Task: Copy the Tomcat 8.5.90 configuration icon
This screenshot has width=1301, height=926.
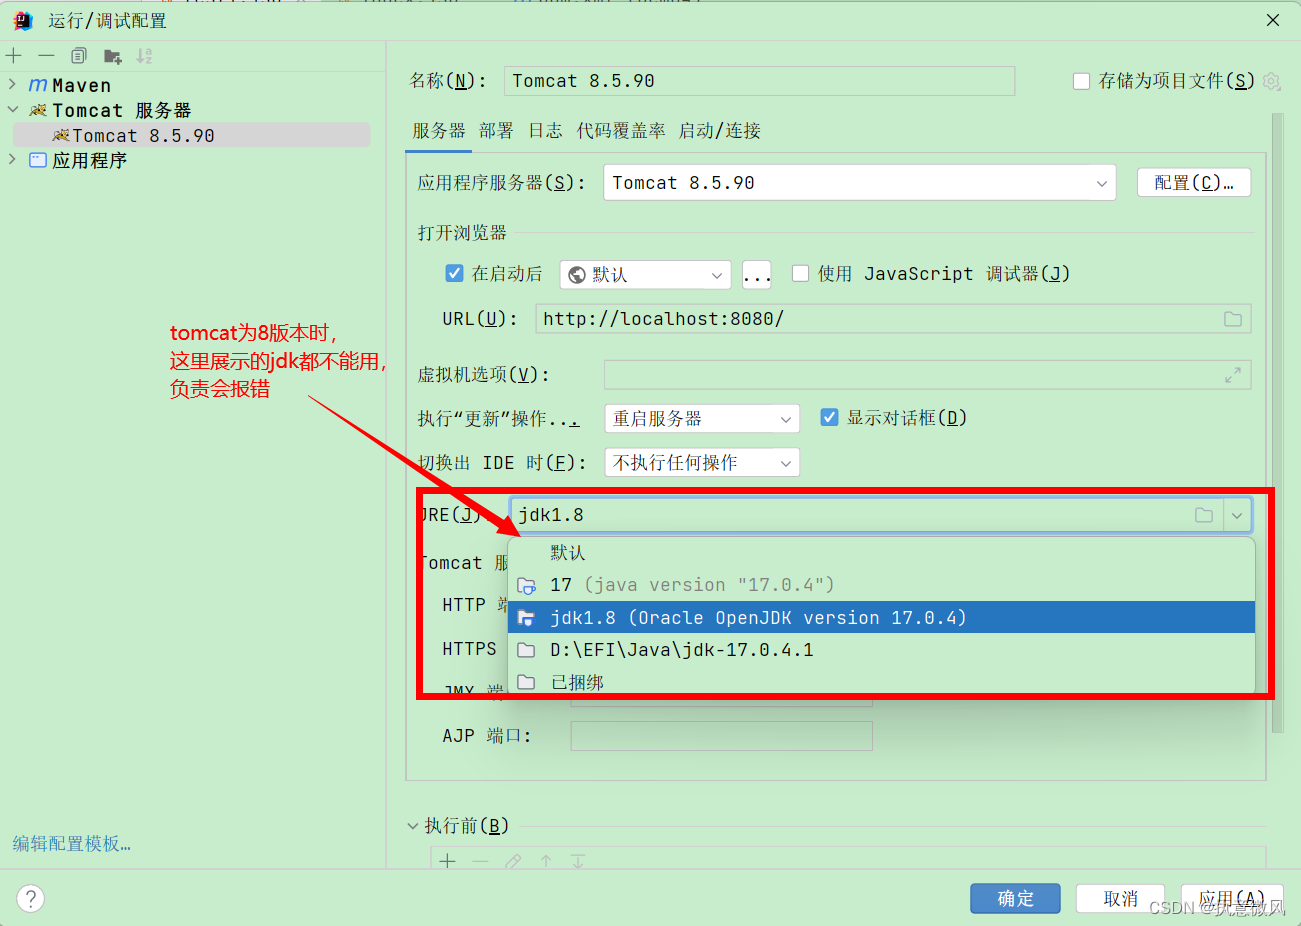Action: point(79,55)
